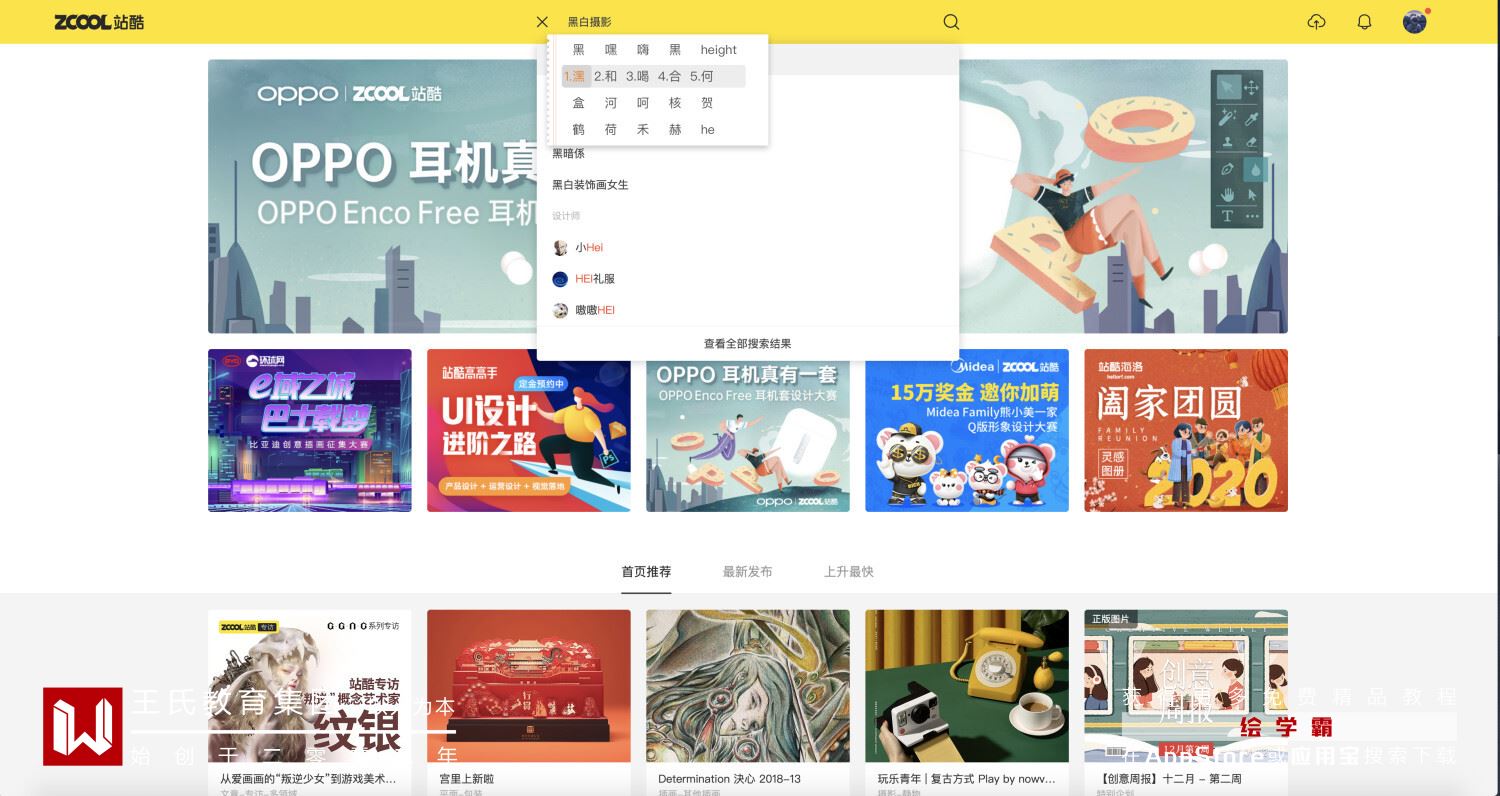Choose IME candidate 禾
The width and height of the screenshot is (1500, 796).
point(643,130)
